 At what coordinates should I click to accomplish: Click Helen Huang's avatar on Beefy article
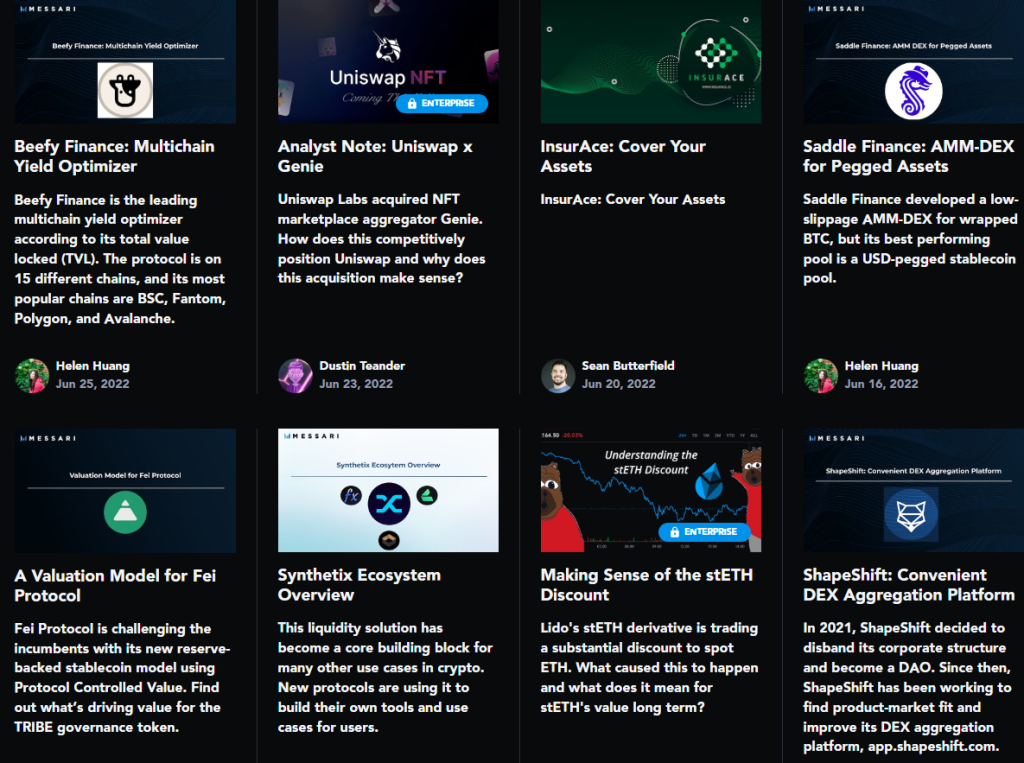31,375
